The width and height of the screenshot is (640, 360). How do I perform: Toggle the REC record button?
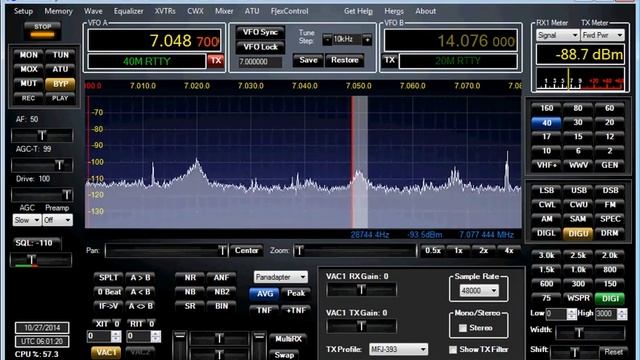[x=29, y=98]
